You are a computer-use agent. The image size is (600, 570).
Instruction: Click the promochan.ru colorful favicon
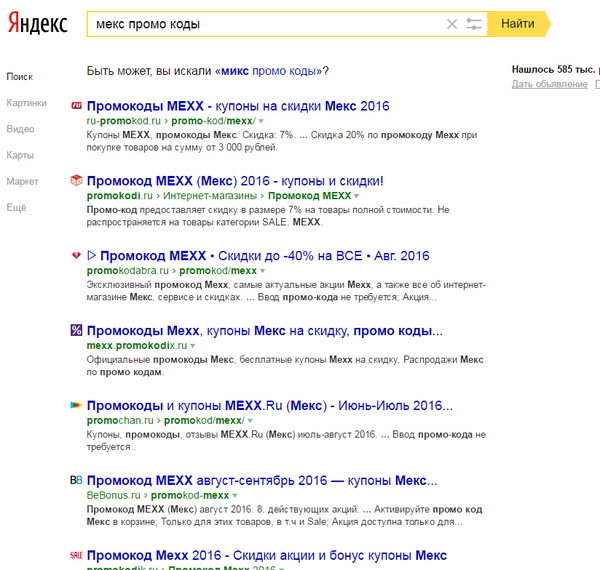[x=76, y=406]
